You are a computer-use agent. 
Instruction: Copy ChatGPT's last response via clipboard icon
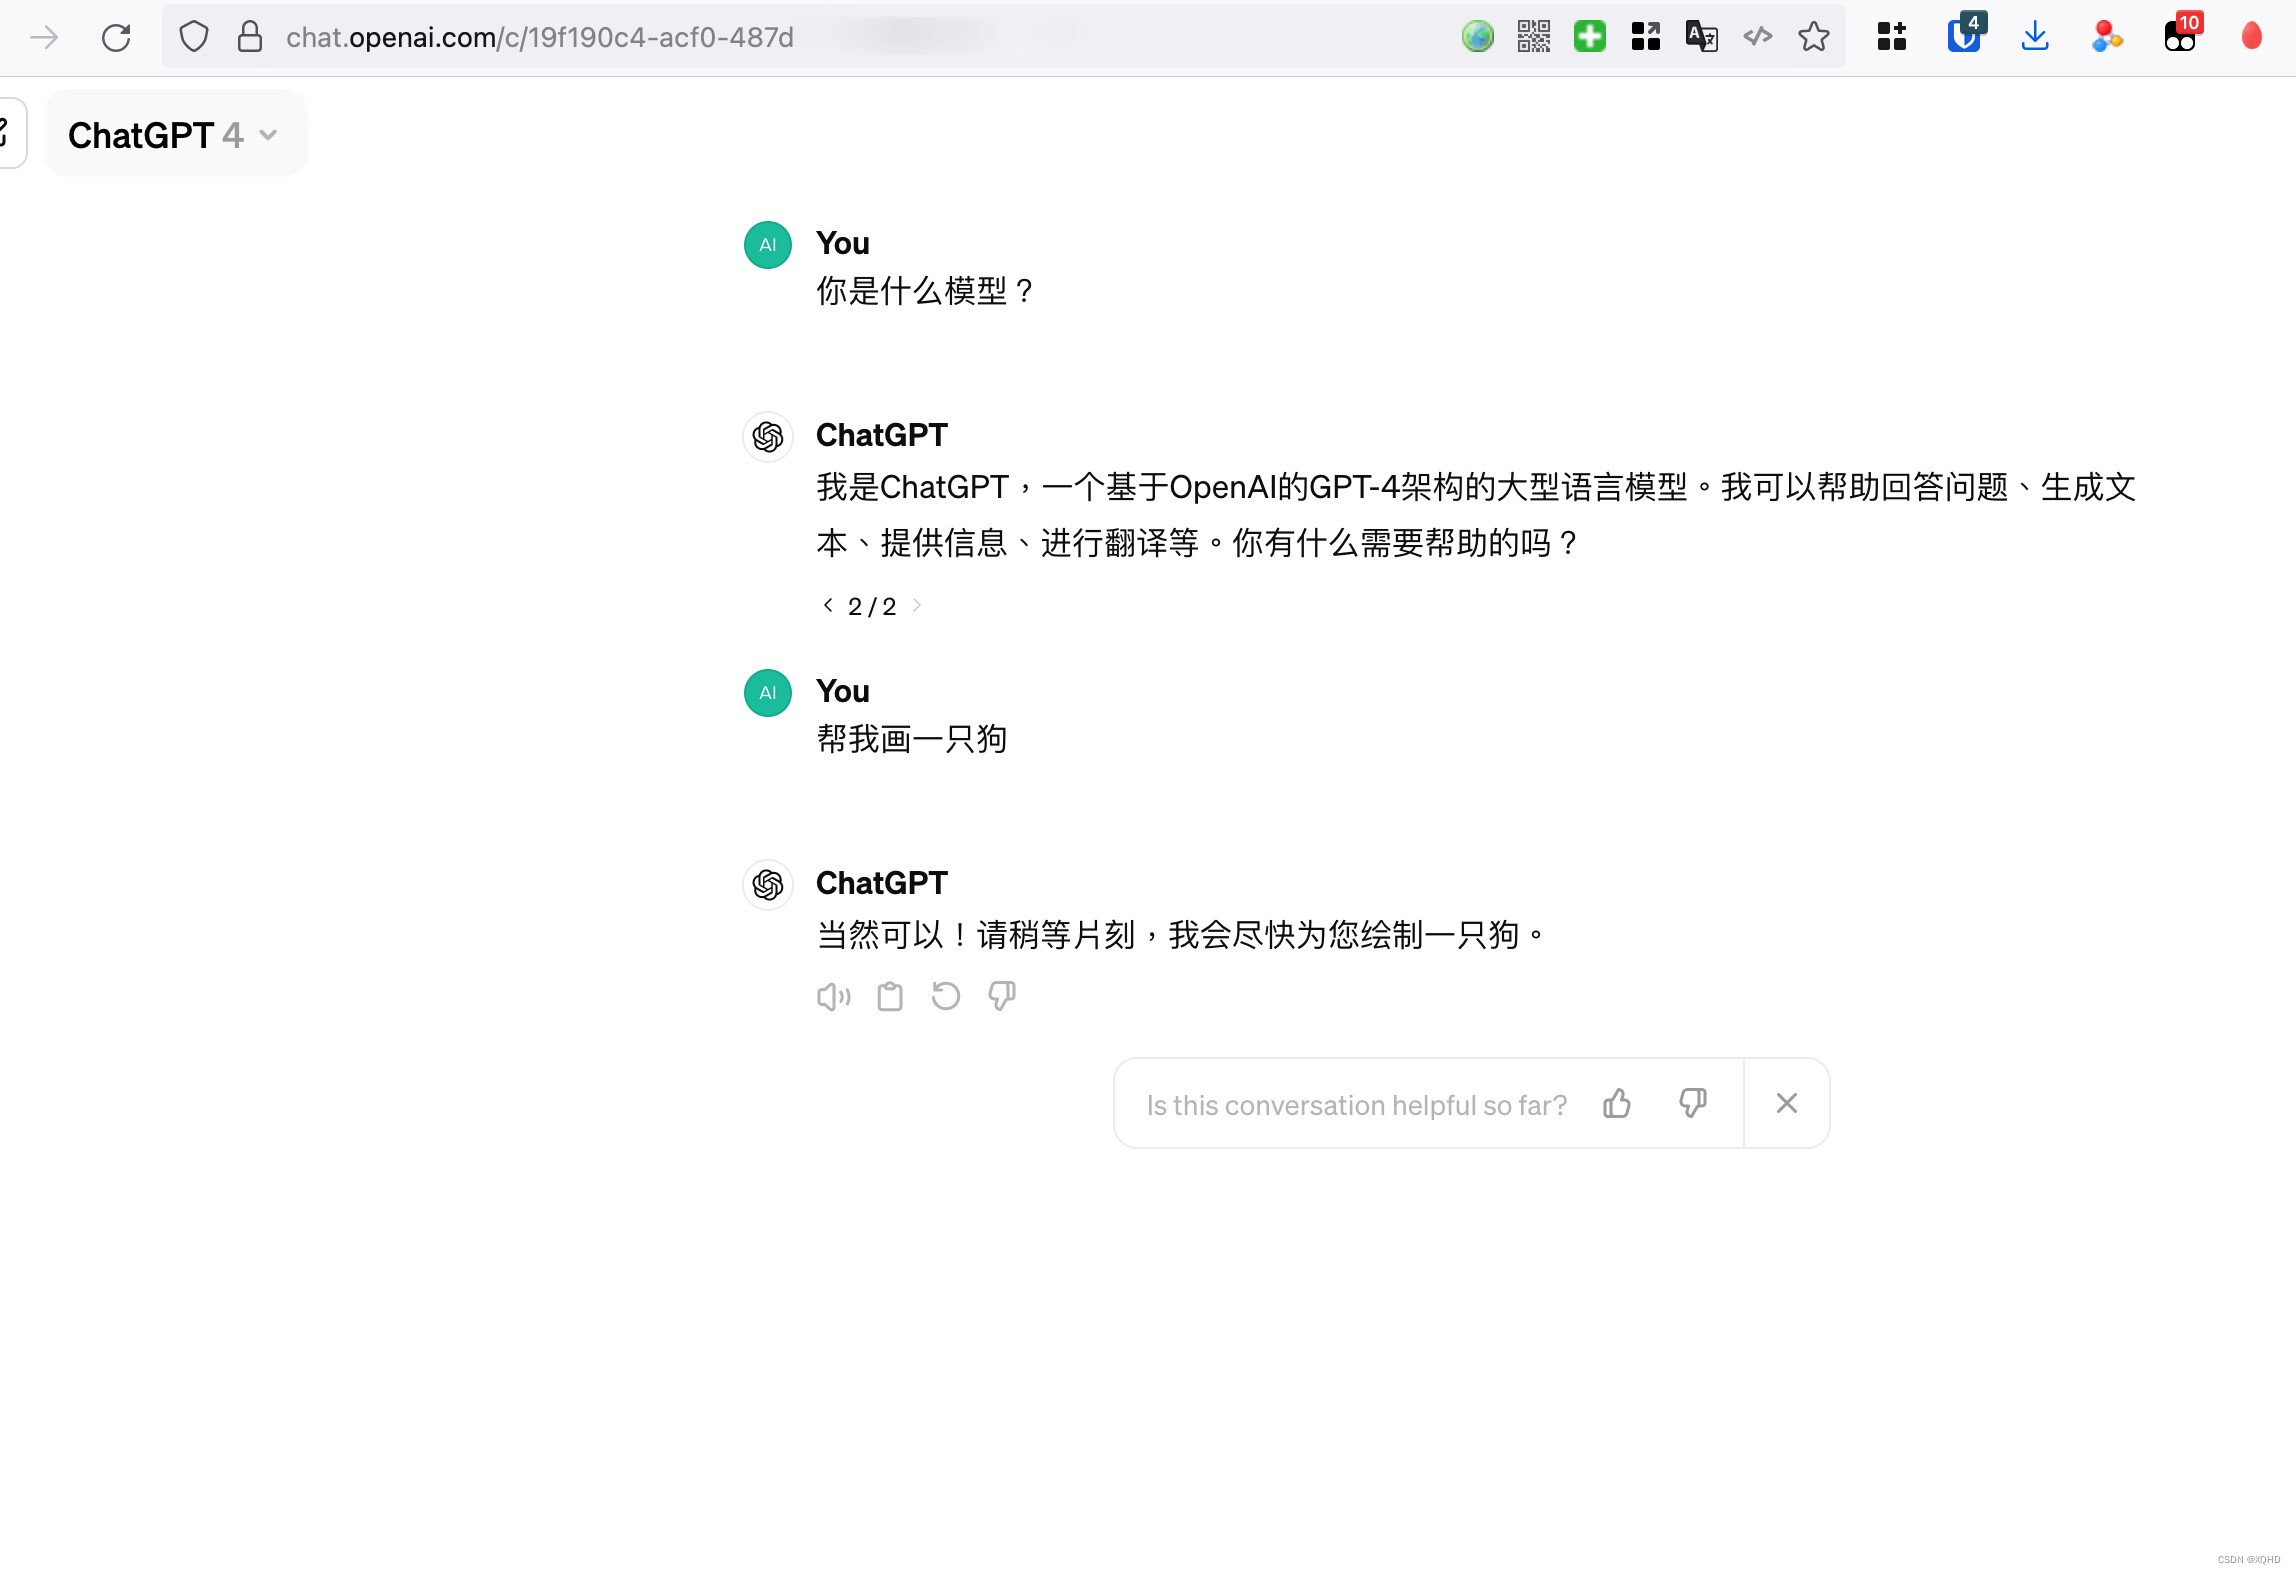coord(889,996)
